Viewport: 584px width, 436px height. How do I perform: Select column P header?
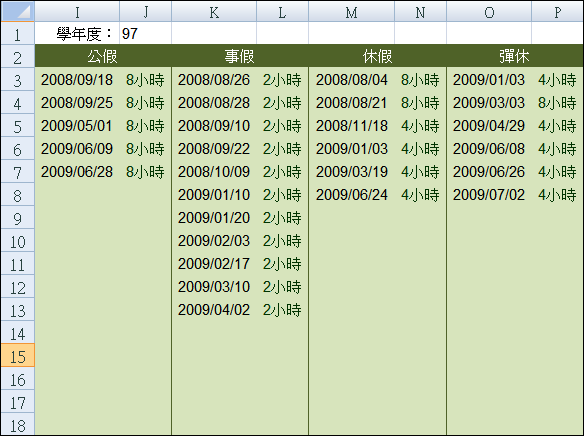pos(557,11)
